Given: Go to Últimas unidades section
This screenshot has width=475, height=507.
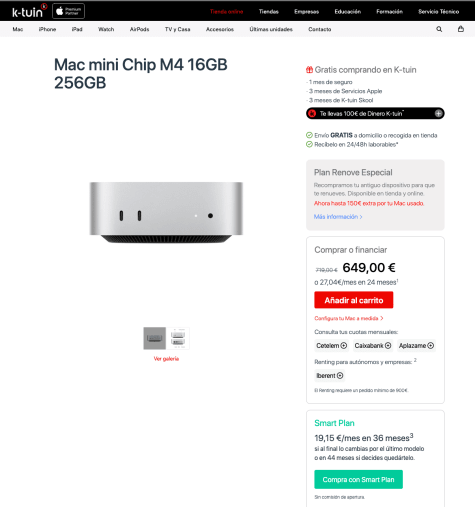Looking at the screenshot, I should click(271, 29).
